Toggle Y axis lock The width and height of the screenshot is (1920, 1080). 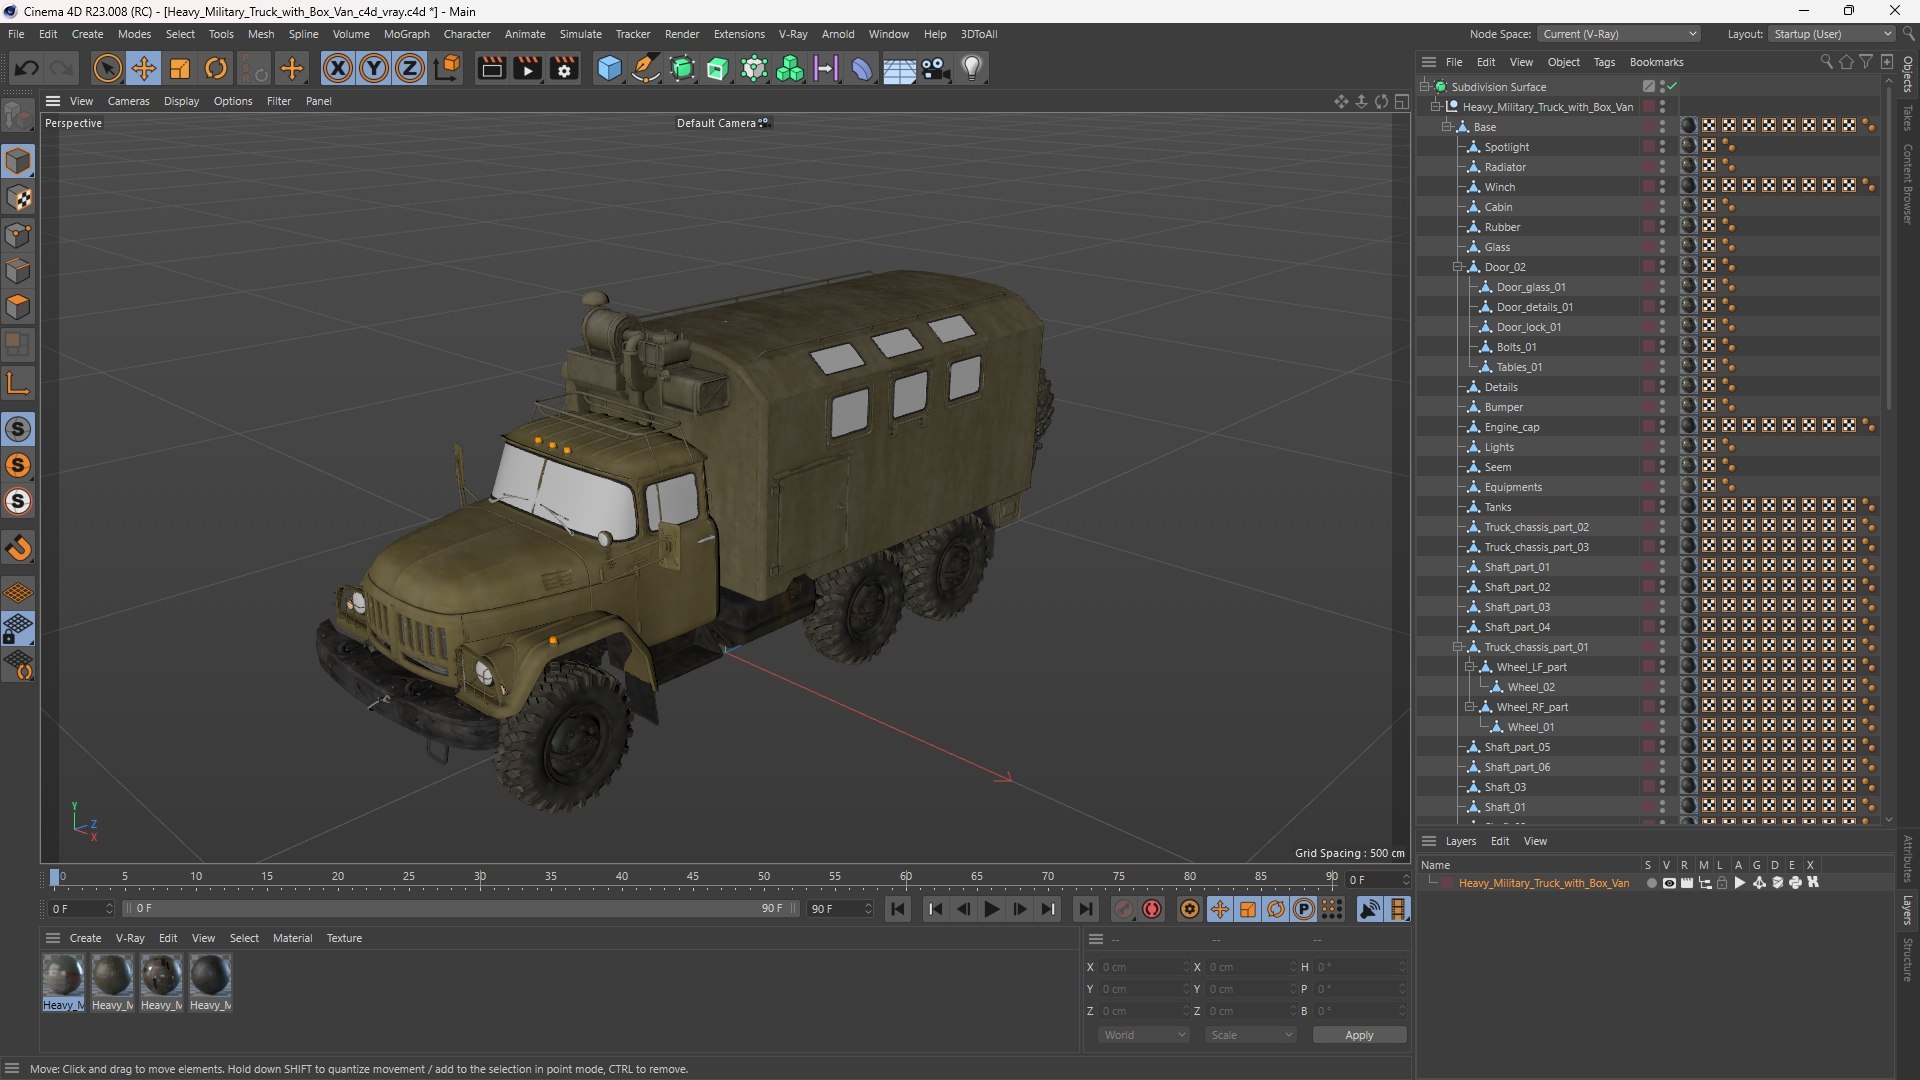pyautogui.click(x=374, y=68)
